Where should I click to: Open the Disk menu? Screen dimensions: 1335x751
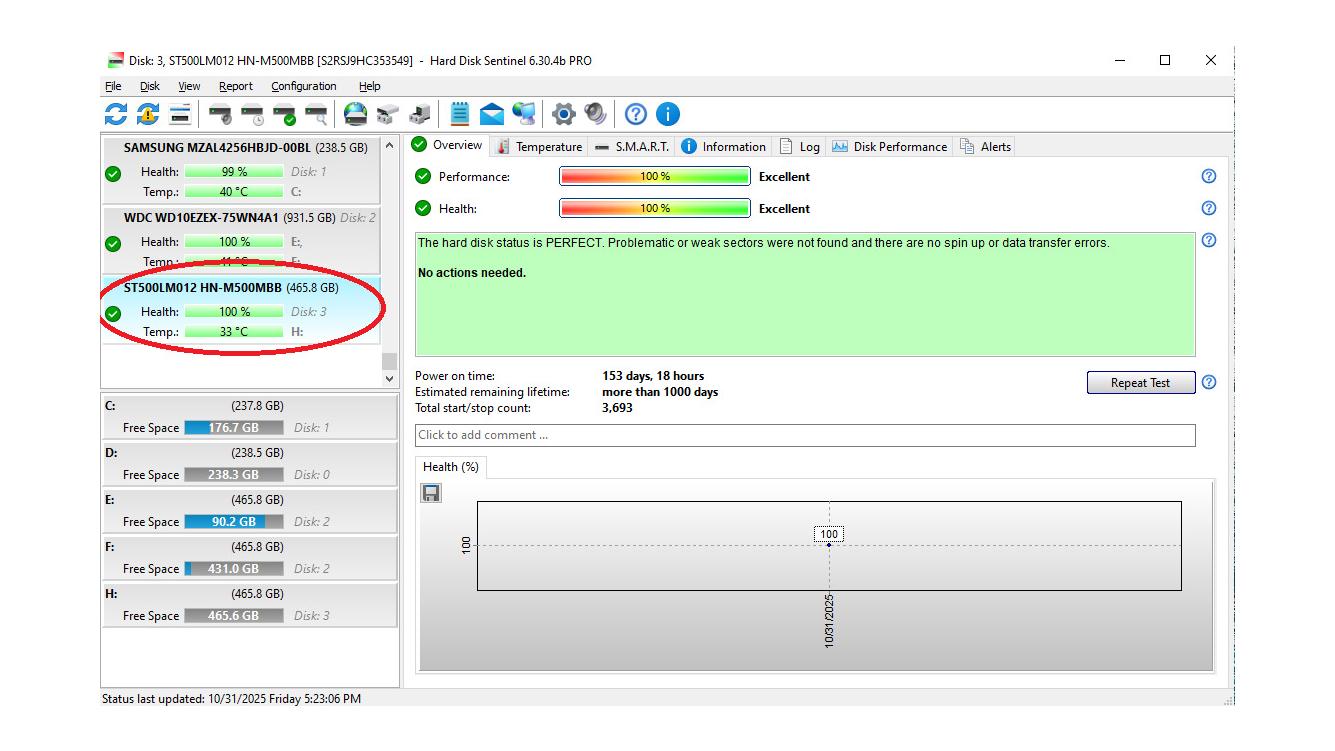click(150, 86)
